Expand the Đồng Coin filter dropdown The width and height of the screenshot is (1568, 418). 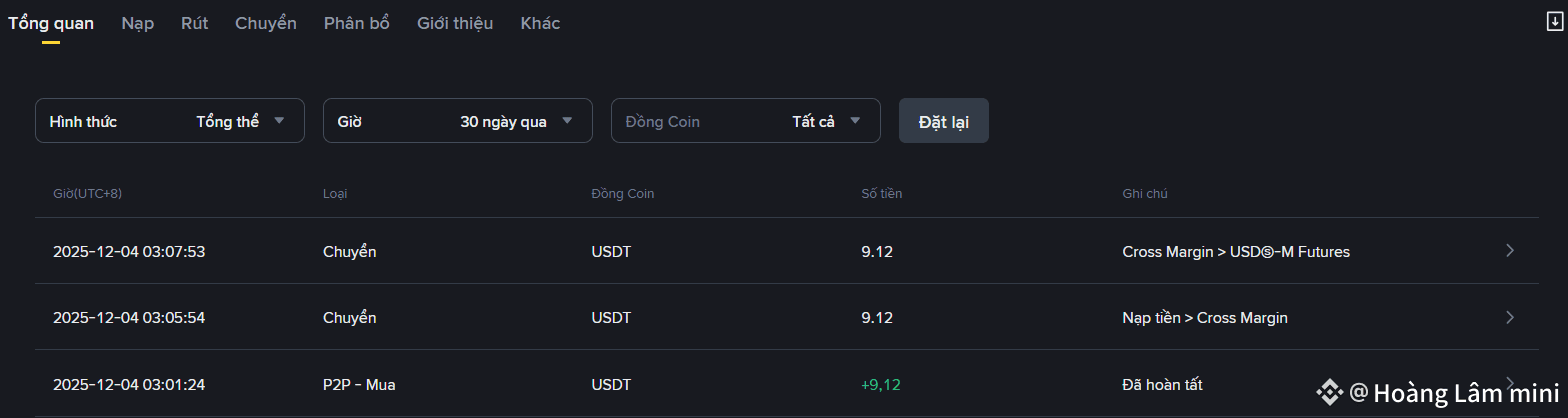coord(745,121)
